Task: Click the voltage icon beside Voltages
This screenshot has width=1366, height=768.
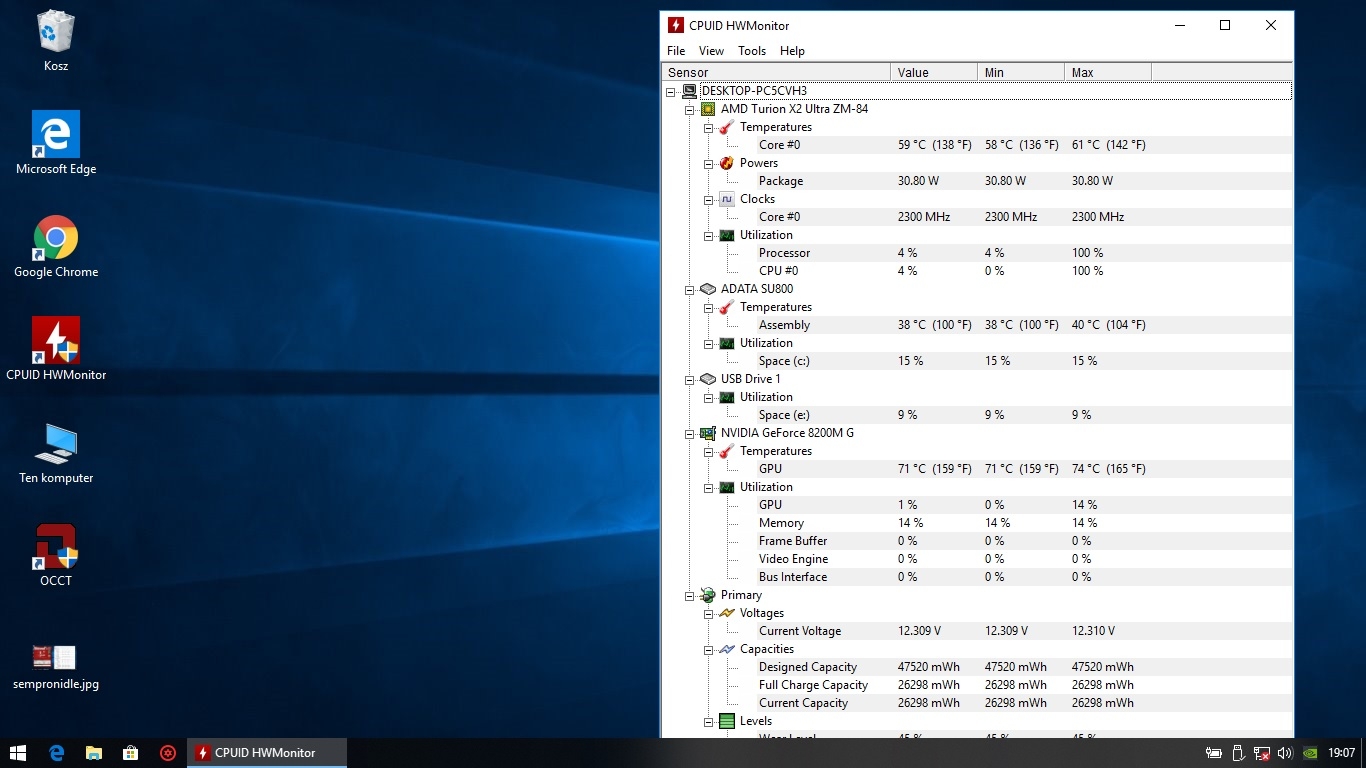Action: [x=727, y=613]
